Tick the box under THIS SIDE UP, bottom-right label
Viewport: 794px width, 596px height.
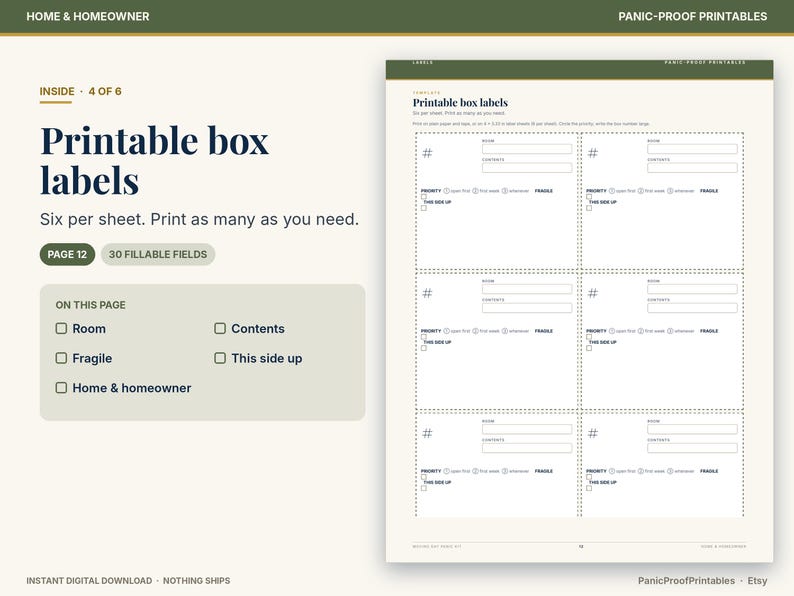tap(589, 489)
